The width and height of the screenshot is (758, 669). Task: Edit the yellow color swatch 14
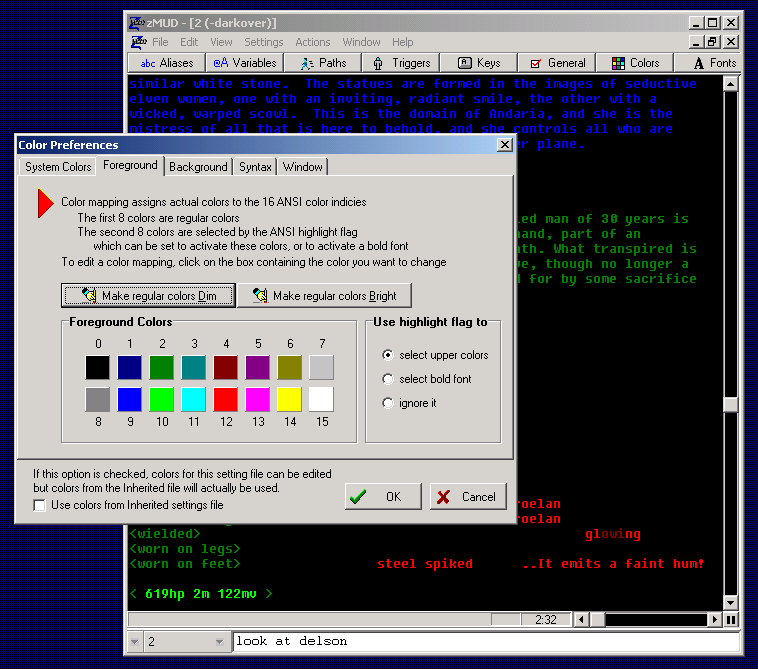tap(289, 399)
